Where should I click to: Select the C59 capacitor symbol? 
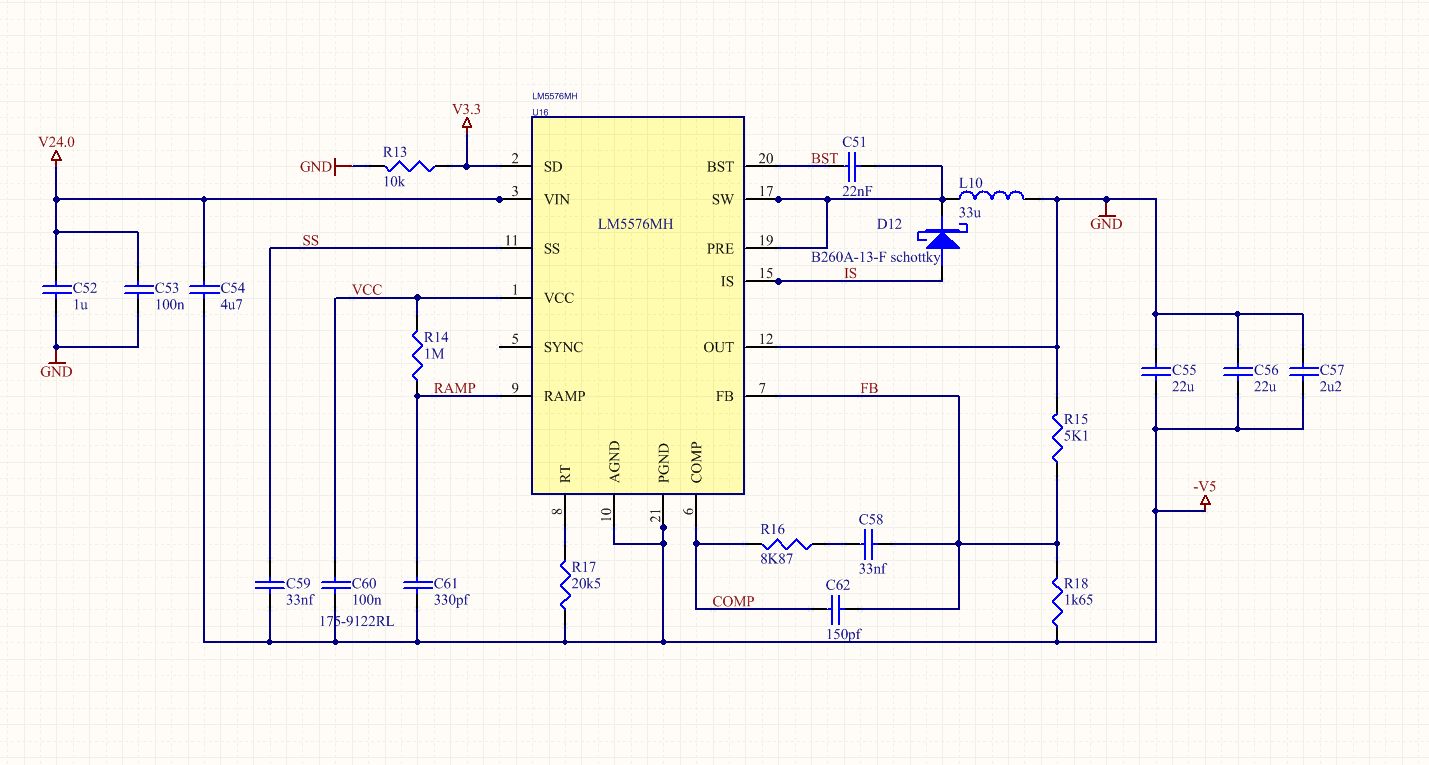(x=269, y=584)
